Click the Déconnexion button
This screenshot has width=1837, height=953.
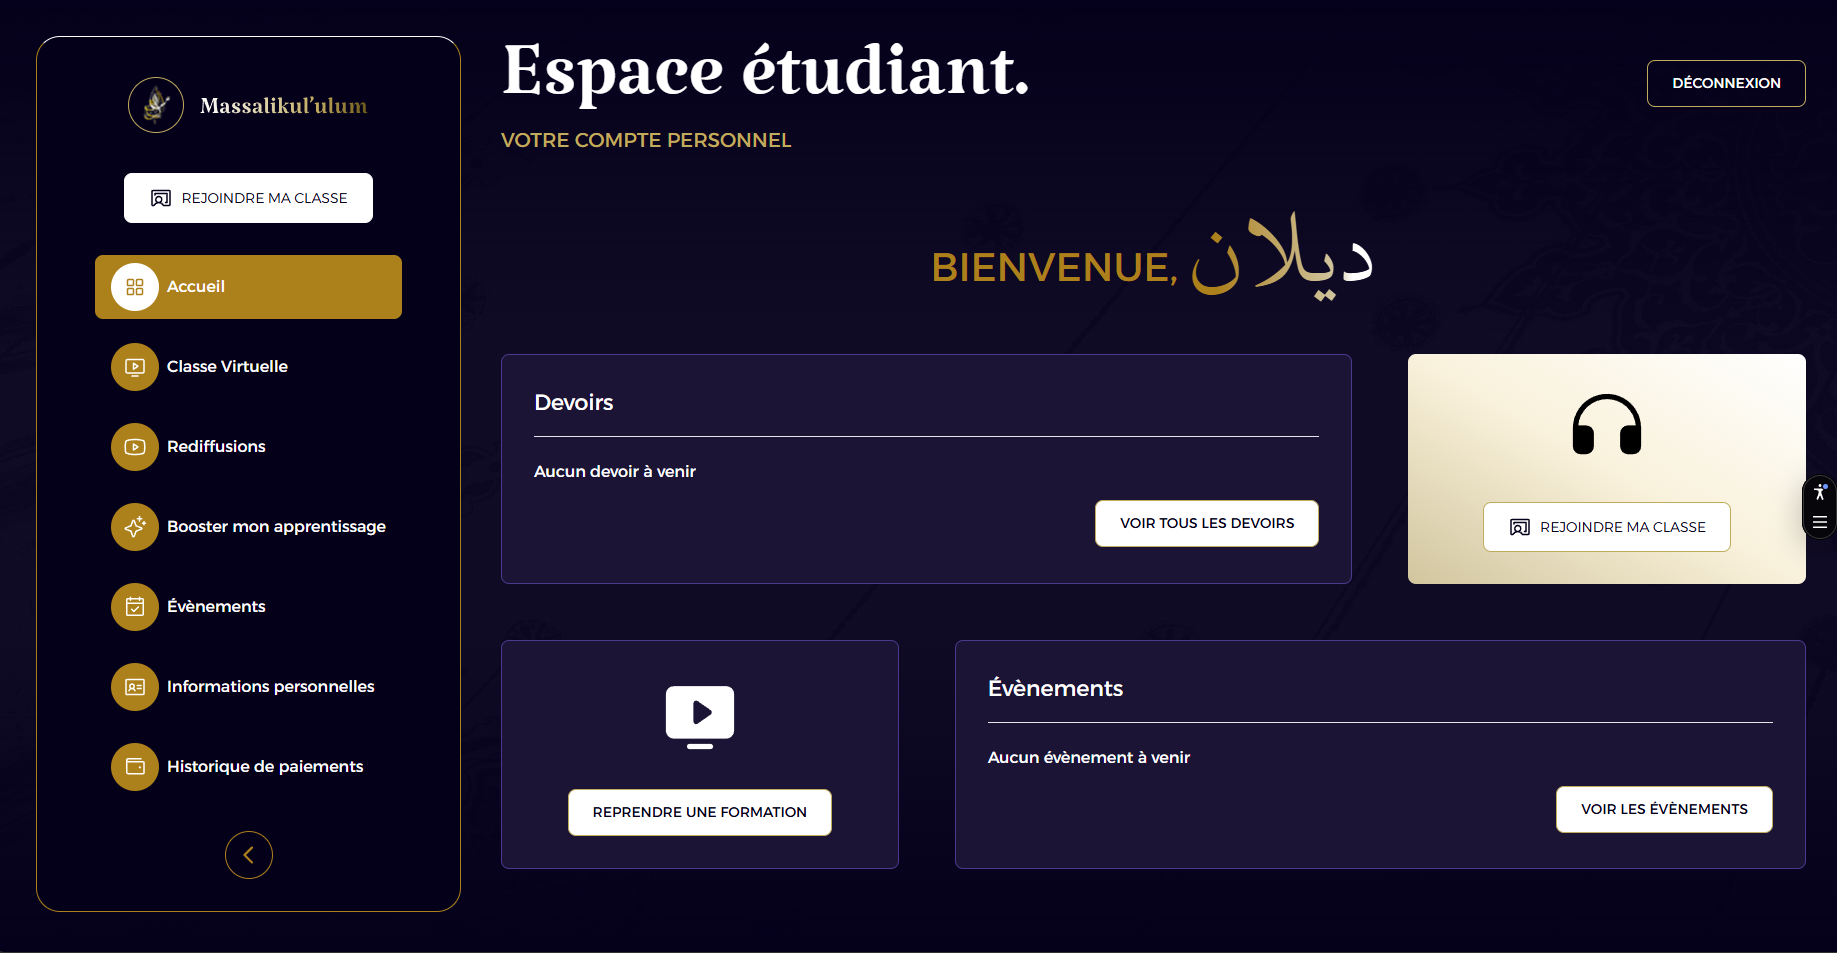tap(1725, 83)
